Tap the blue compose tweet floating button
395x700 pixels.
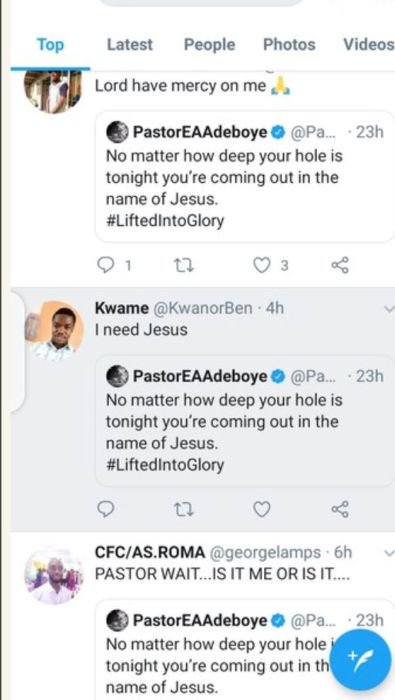[x=360, y=659]
